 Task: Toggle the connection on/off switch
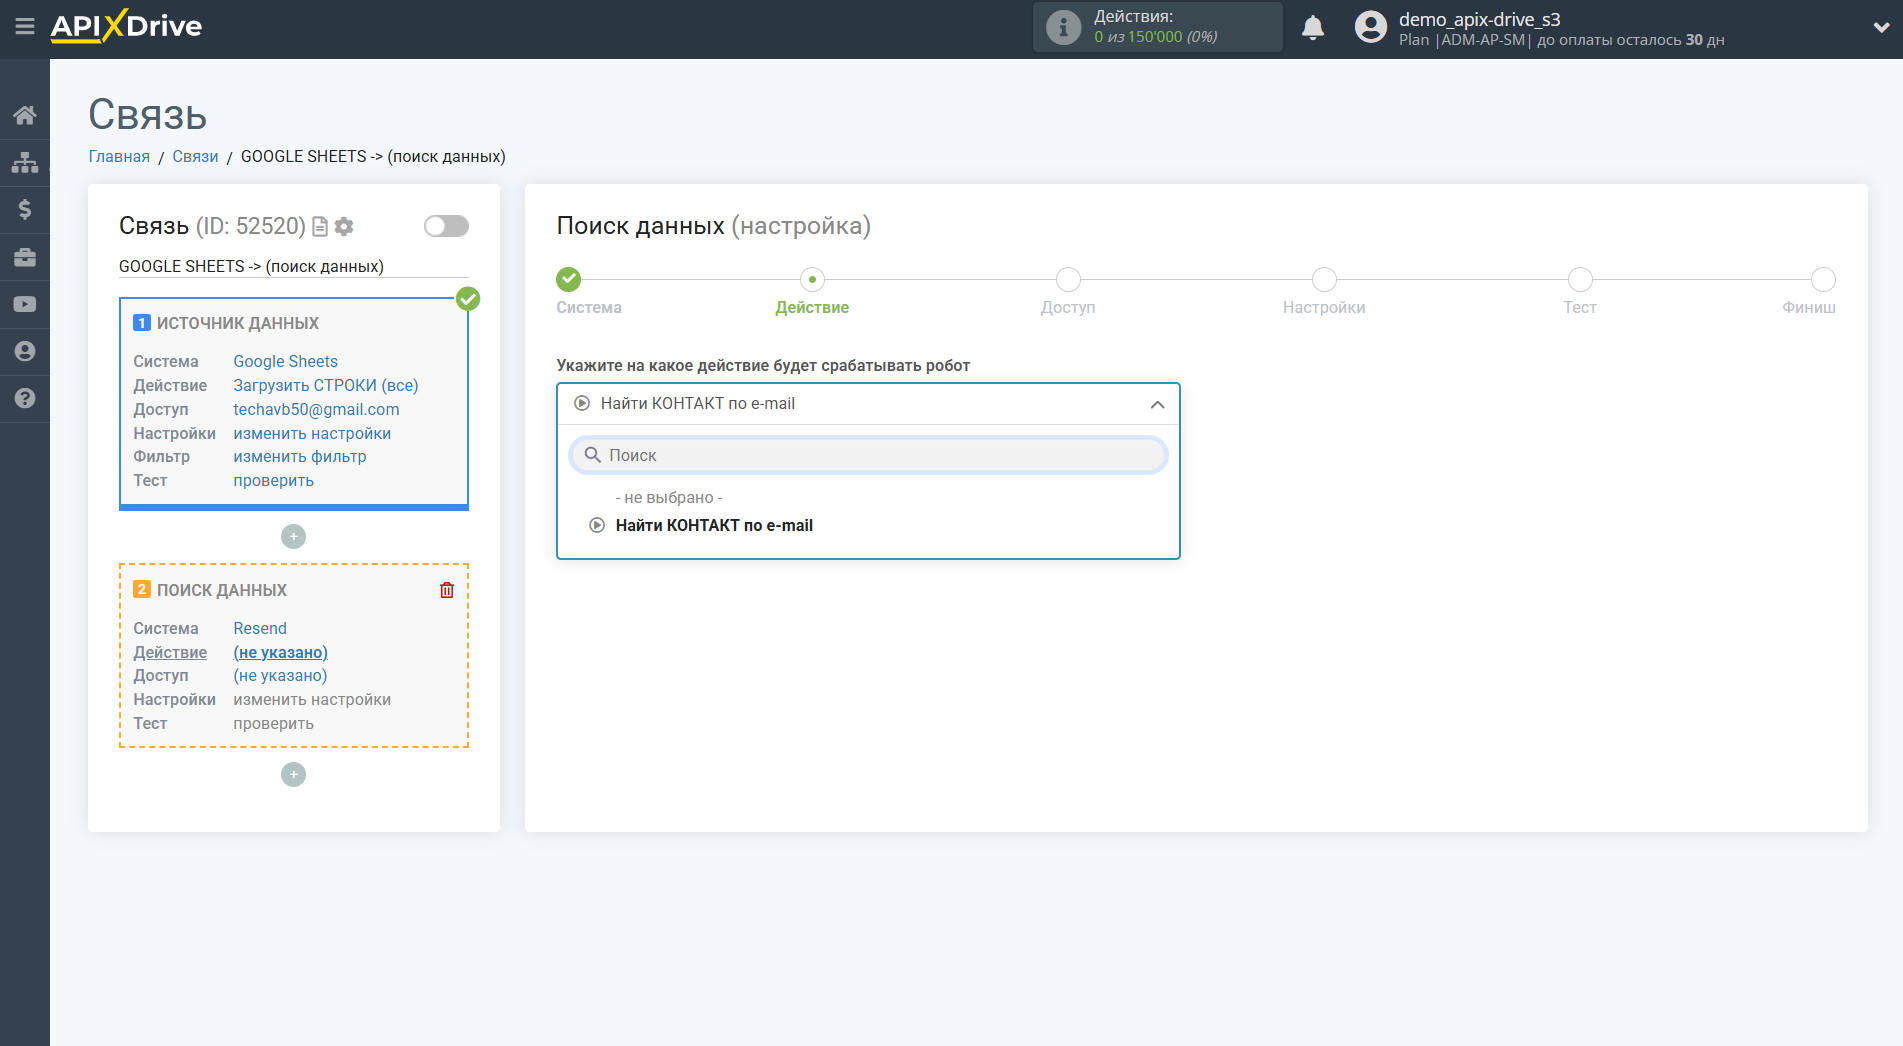pyautogui.click(x=446, y=226)
